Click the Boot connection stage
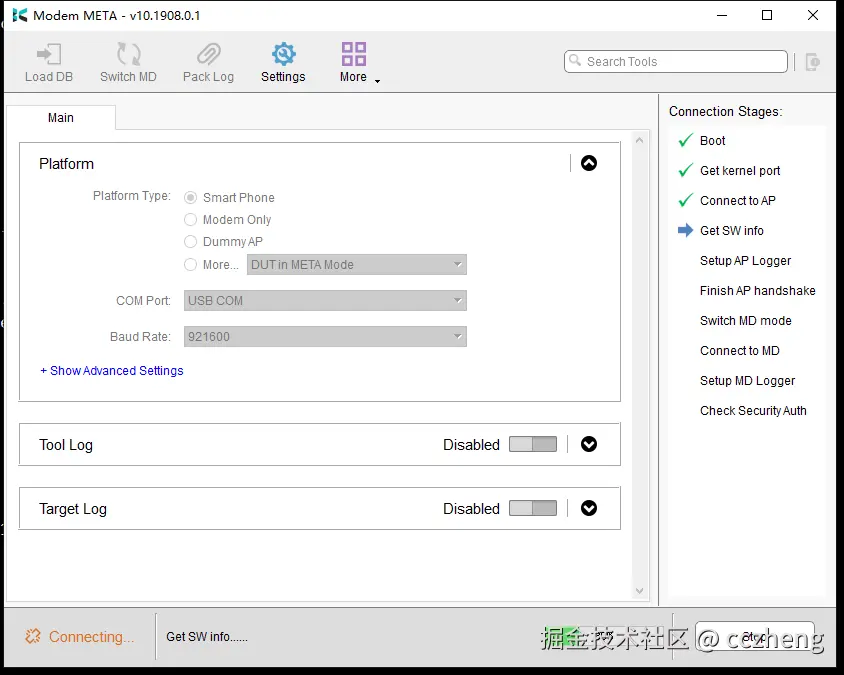 713,140
